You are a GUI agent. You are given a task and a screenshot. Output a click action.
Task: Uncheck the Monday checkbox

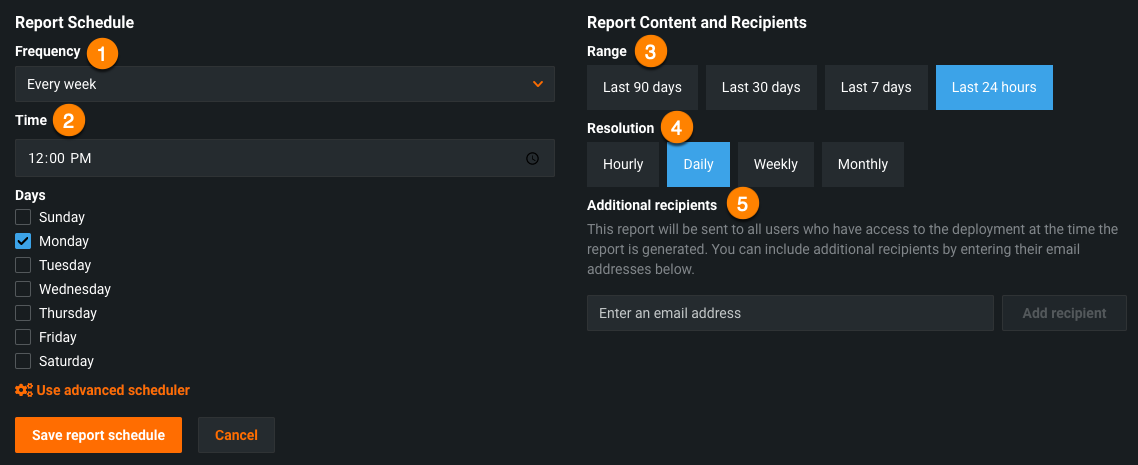tap(23, 241)
